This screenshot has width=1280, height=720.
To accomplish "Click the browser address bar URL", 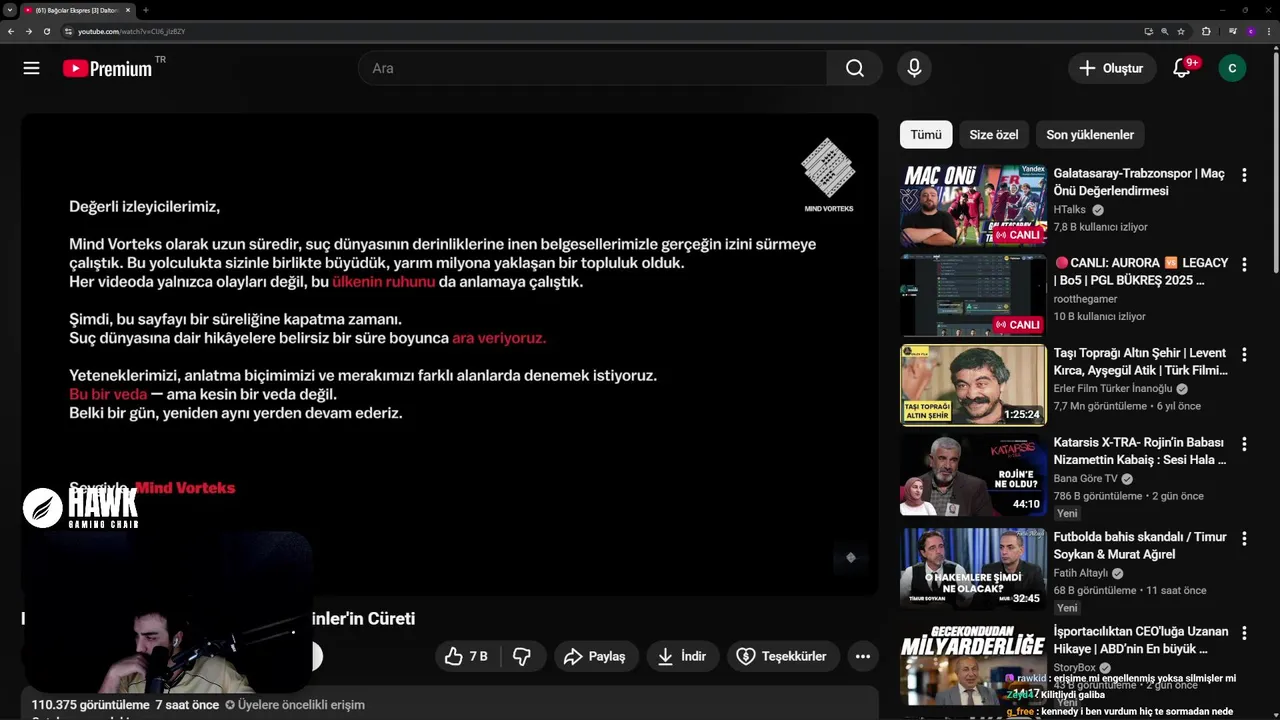I will [x=131, y=31].
